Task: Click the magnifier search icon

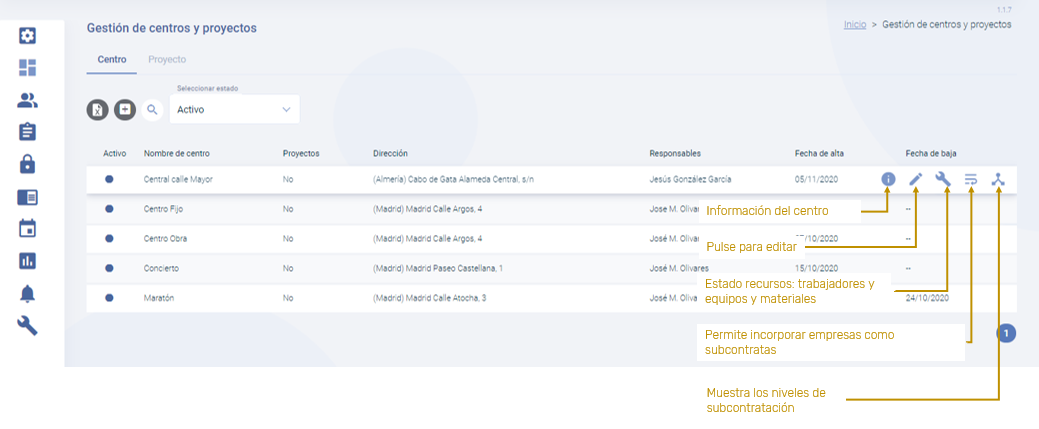Action: [x=152, y=110]
